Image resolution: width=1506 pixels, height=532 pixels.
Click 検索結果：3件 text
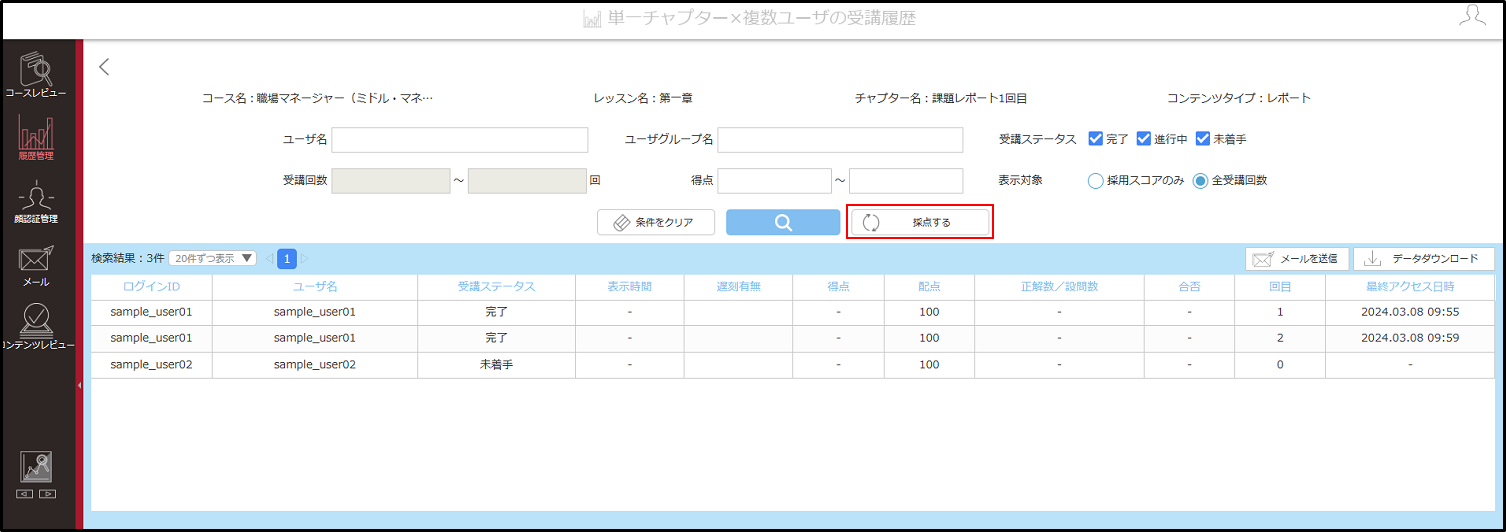127,258
